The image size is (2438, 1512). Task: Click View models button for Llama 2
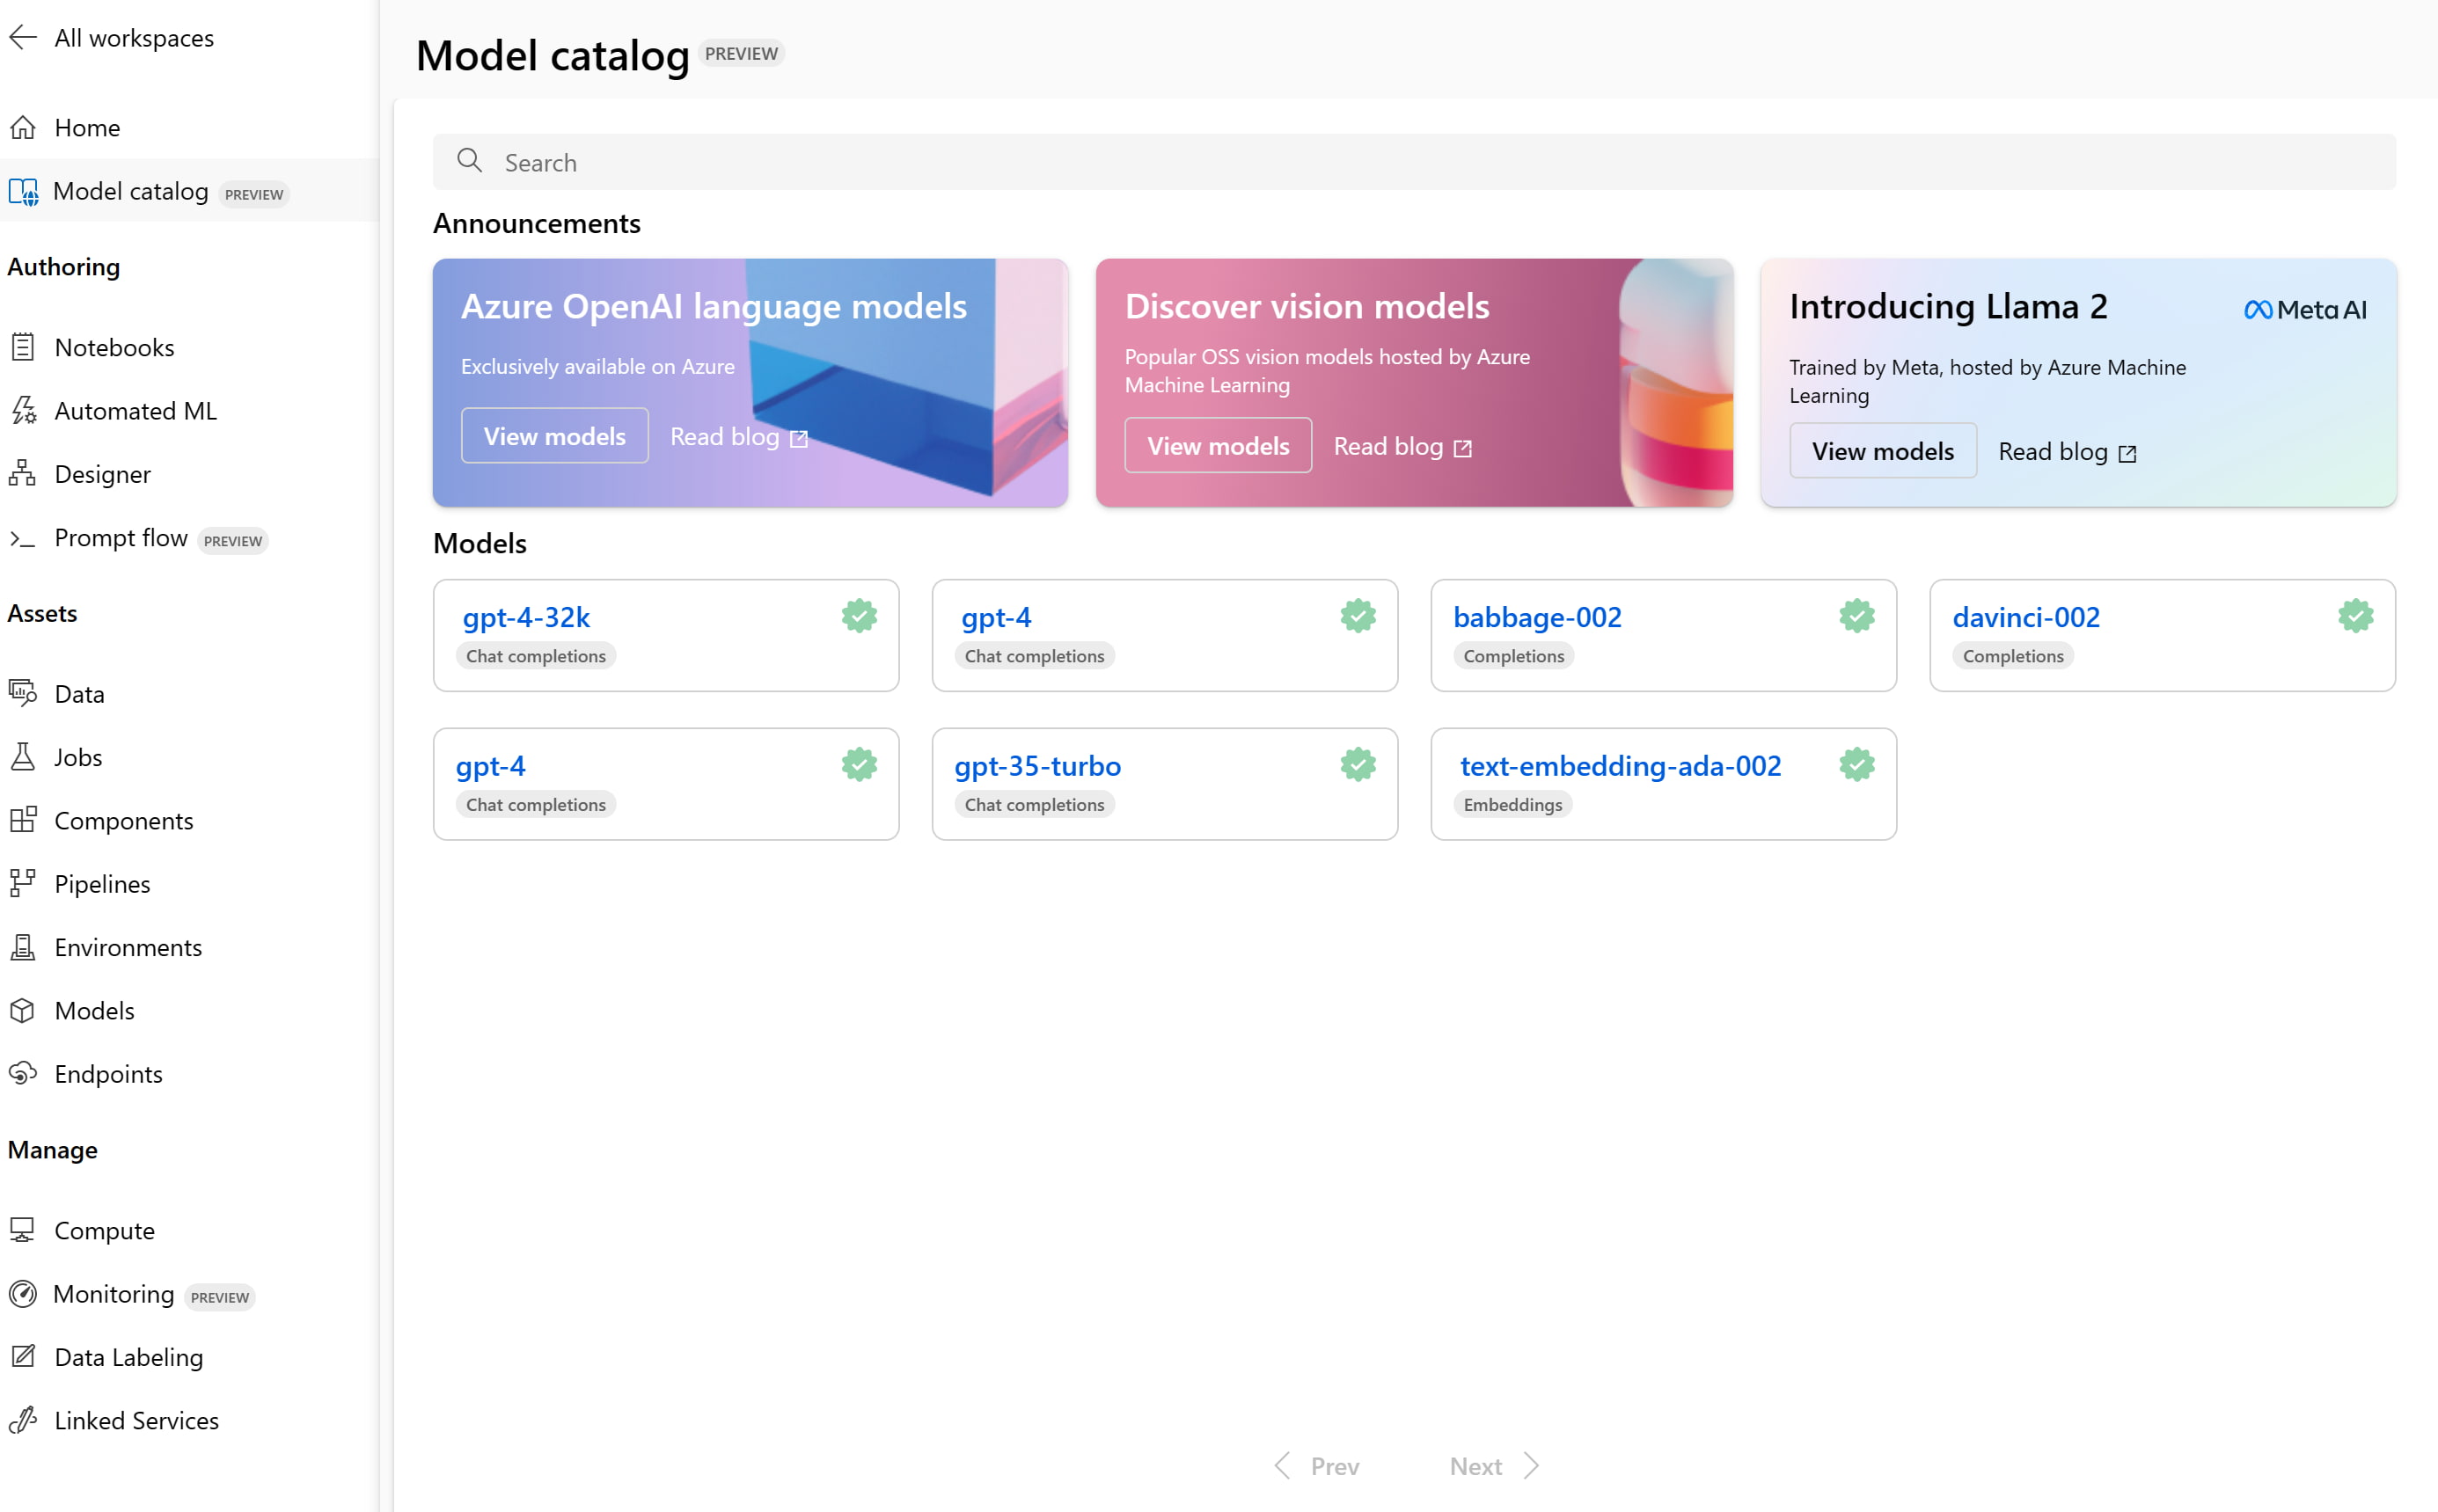click(1883, 451)
